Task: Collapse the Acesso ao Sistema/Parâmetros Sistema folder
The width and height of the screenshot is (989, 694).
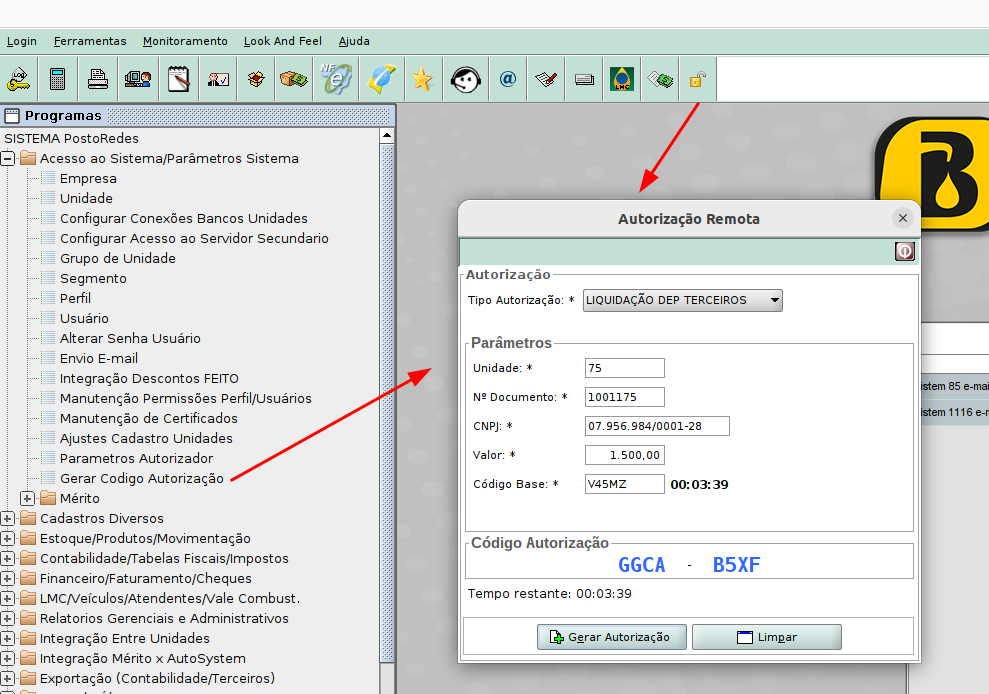Action: point(8,158)
